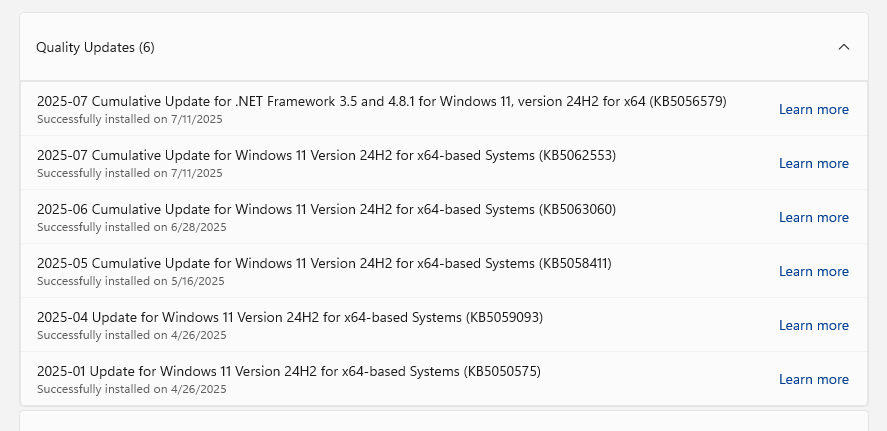Open Learn more for KB5058411 update

[813, 271]
